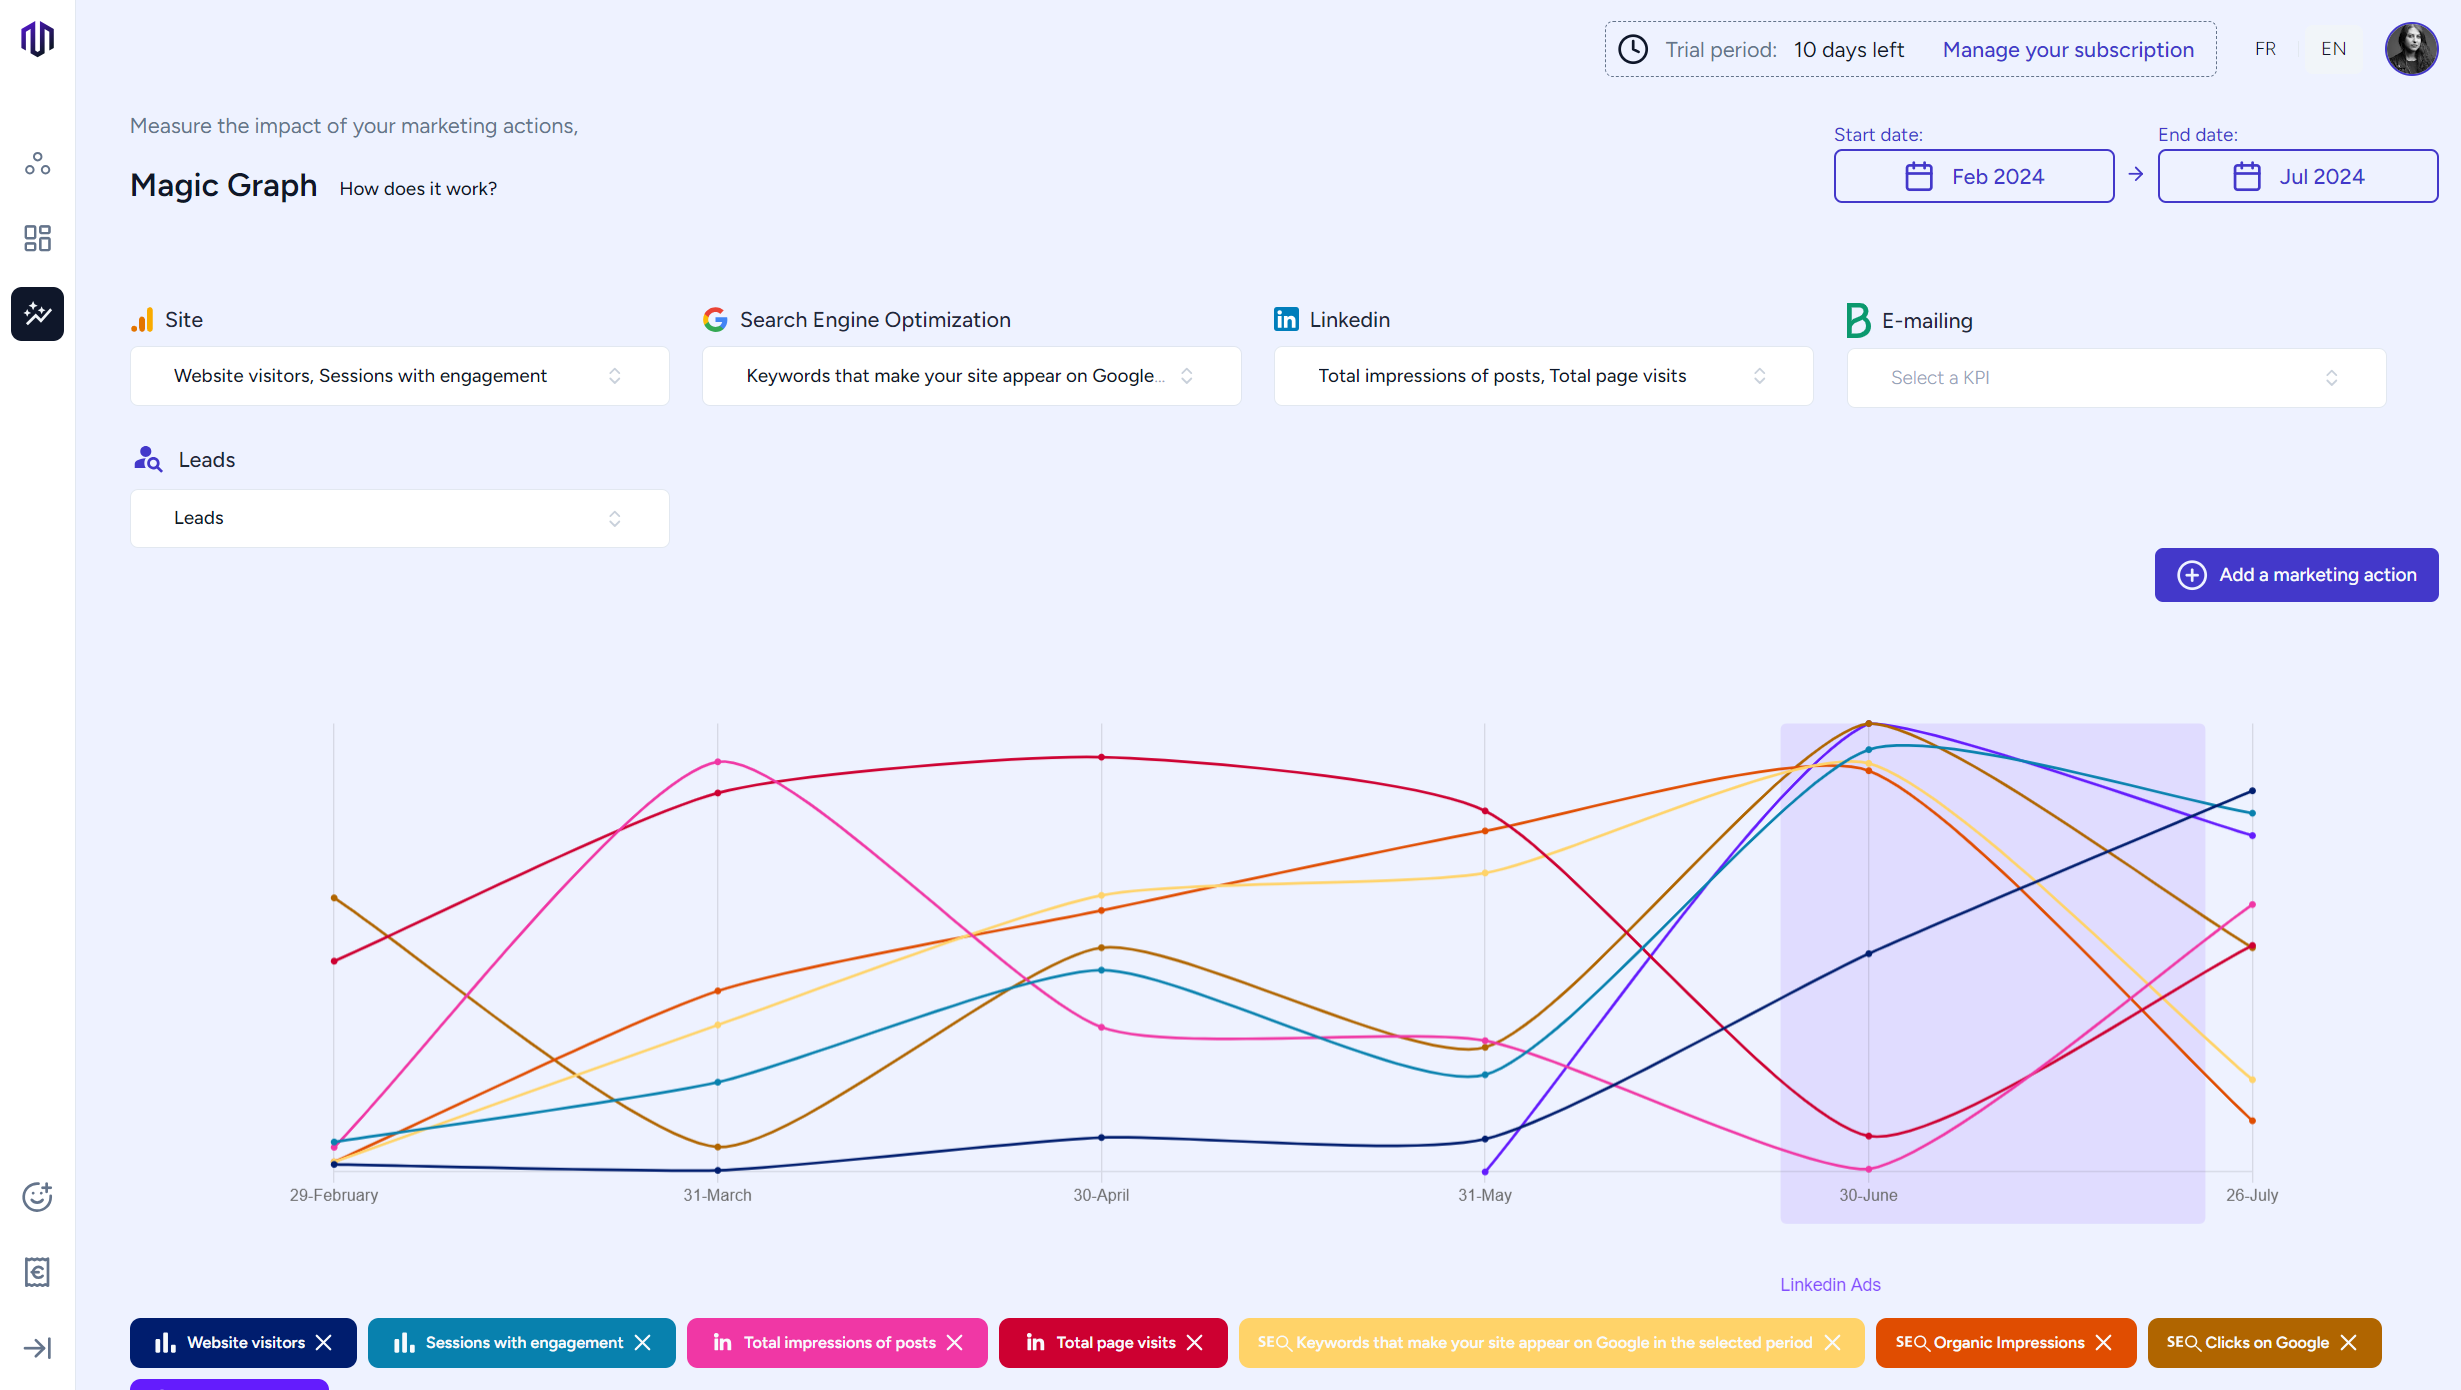Click Add a marketing action button
Viewport: 2461px width, 1390px height.
2295,575
